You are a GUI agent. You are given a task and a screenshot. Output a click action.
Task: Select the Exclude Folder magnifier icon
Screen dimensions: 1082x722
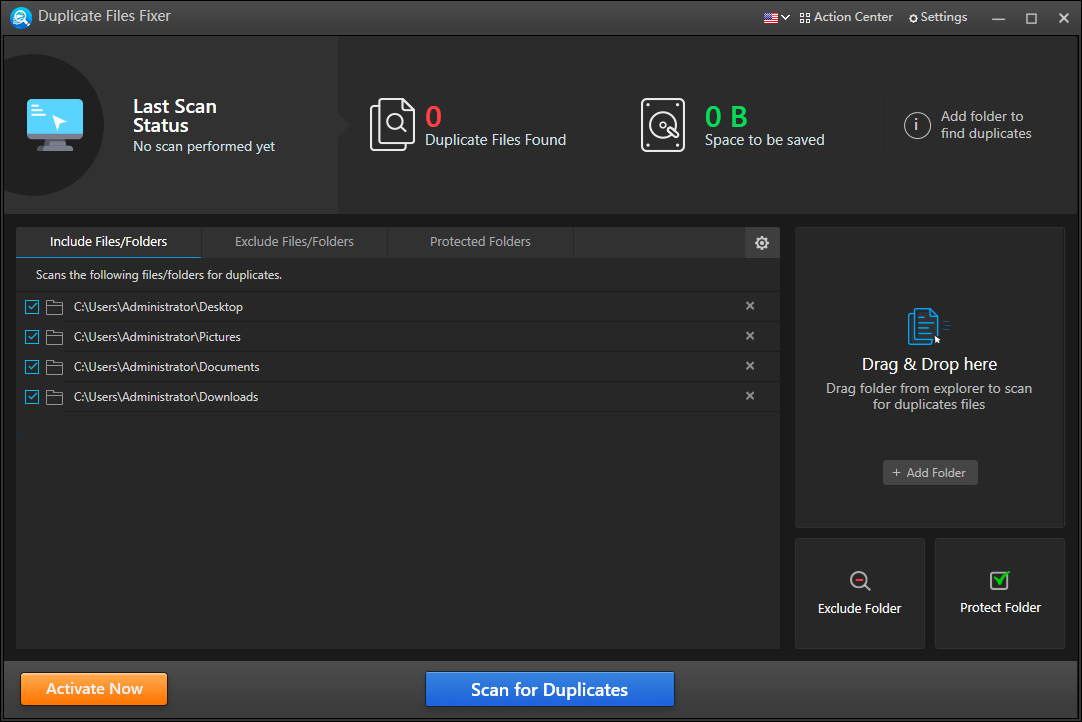[x=859, y=581]
